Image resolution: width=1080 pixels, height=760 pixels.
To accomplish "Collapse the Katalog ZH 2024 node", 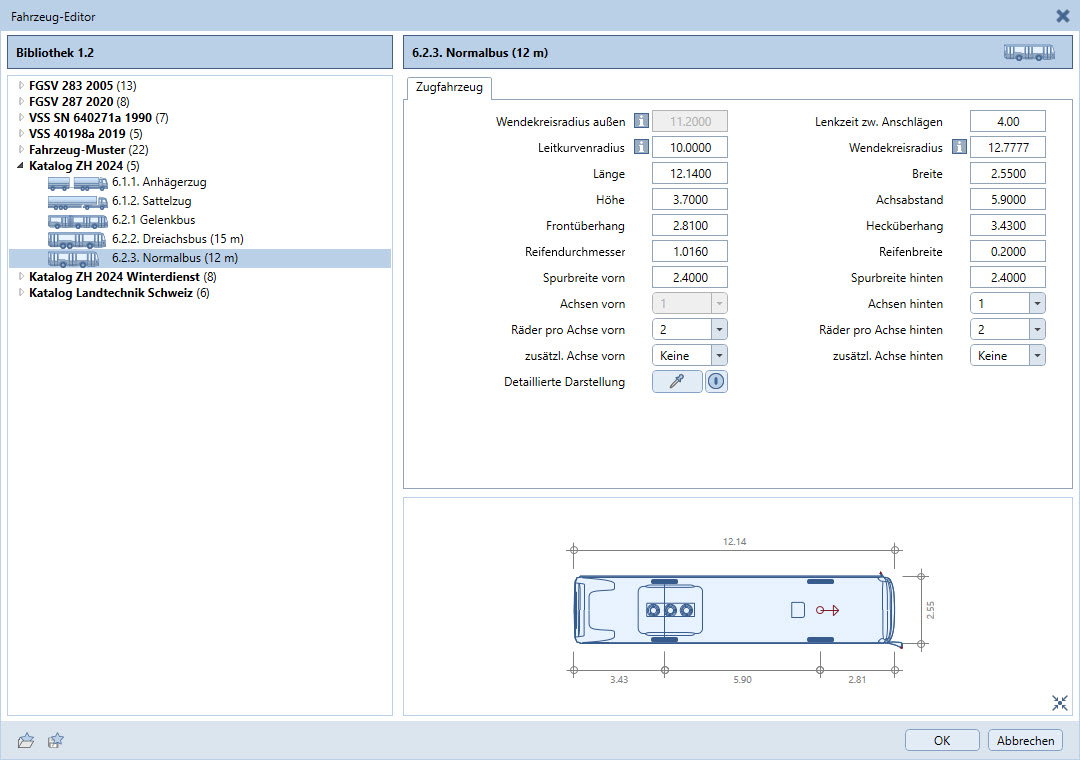I will tap(21, 166).
